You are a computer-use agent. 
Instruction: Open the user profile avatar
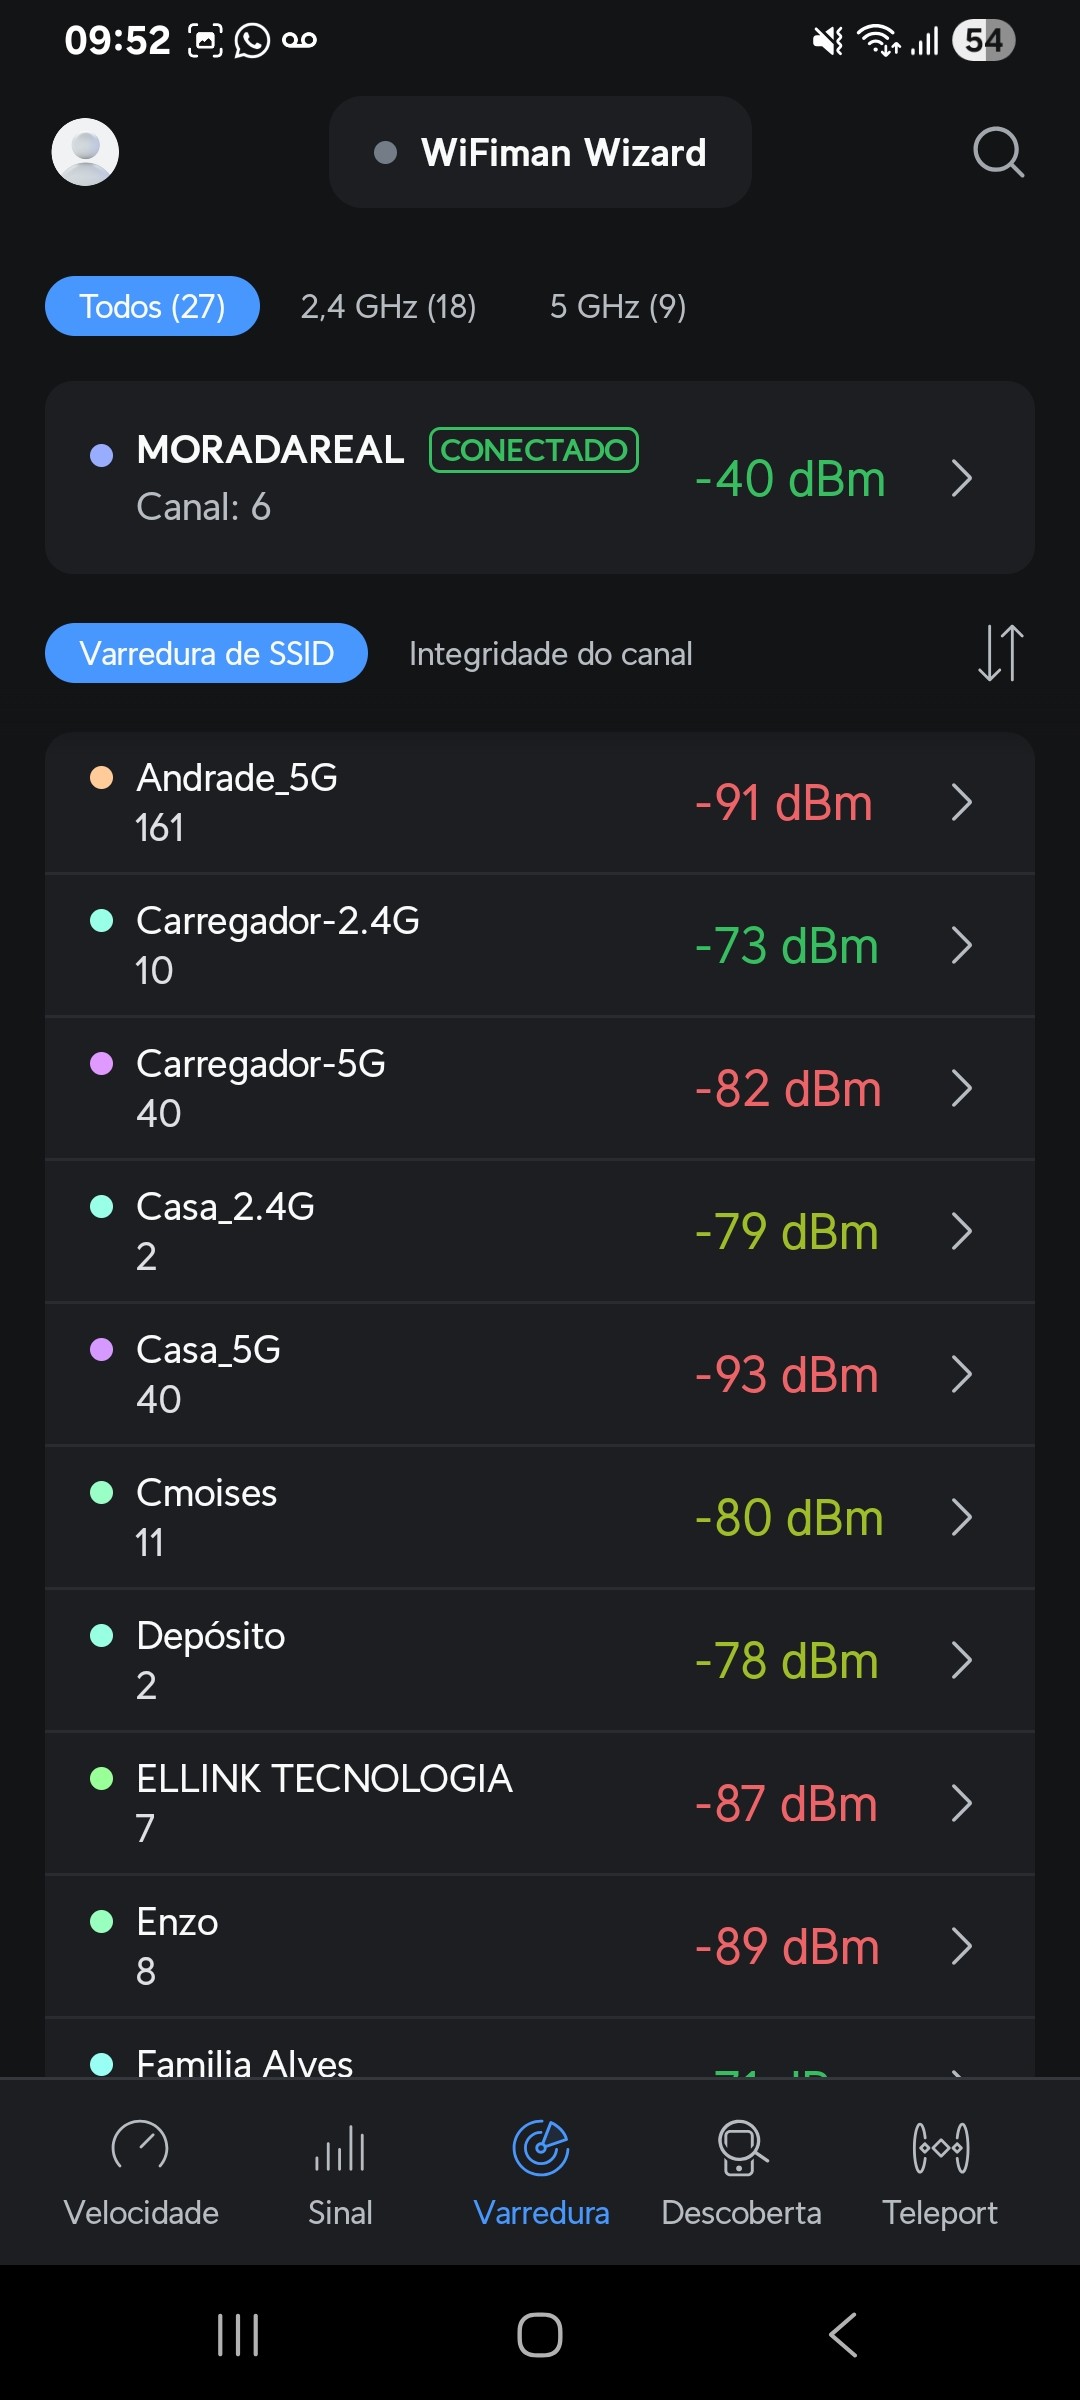point(85,152)
